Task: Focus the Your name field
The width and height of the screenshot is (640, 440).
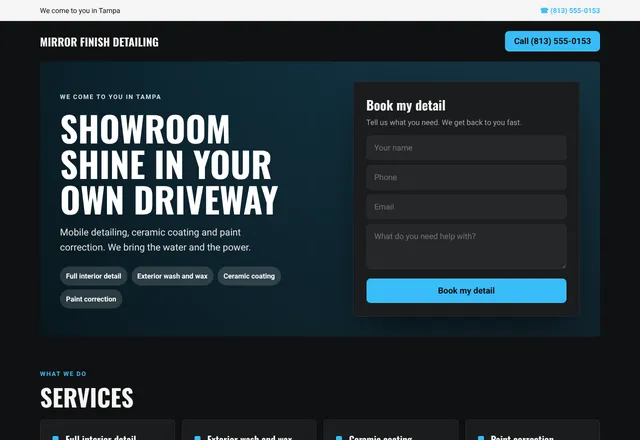Action: click(466, 148)
